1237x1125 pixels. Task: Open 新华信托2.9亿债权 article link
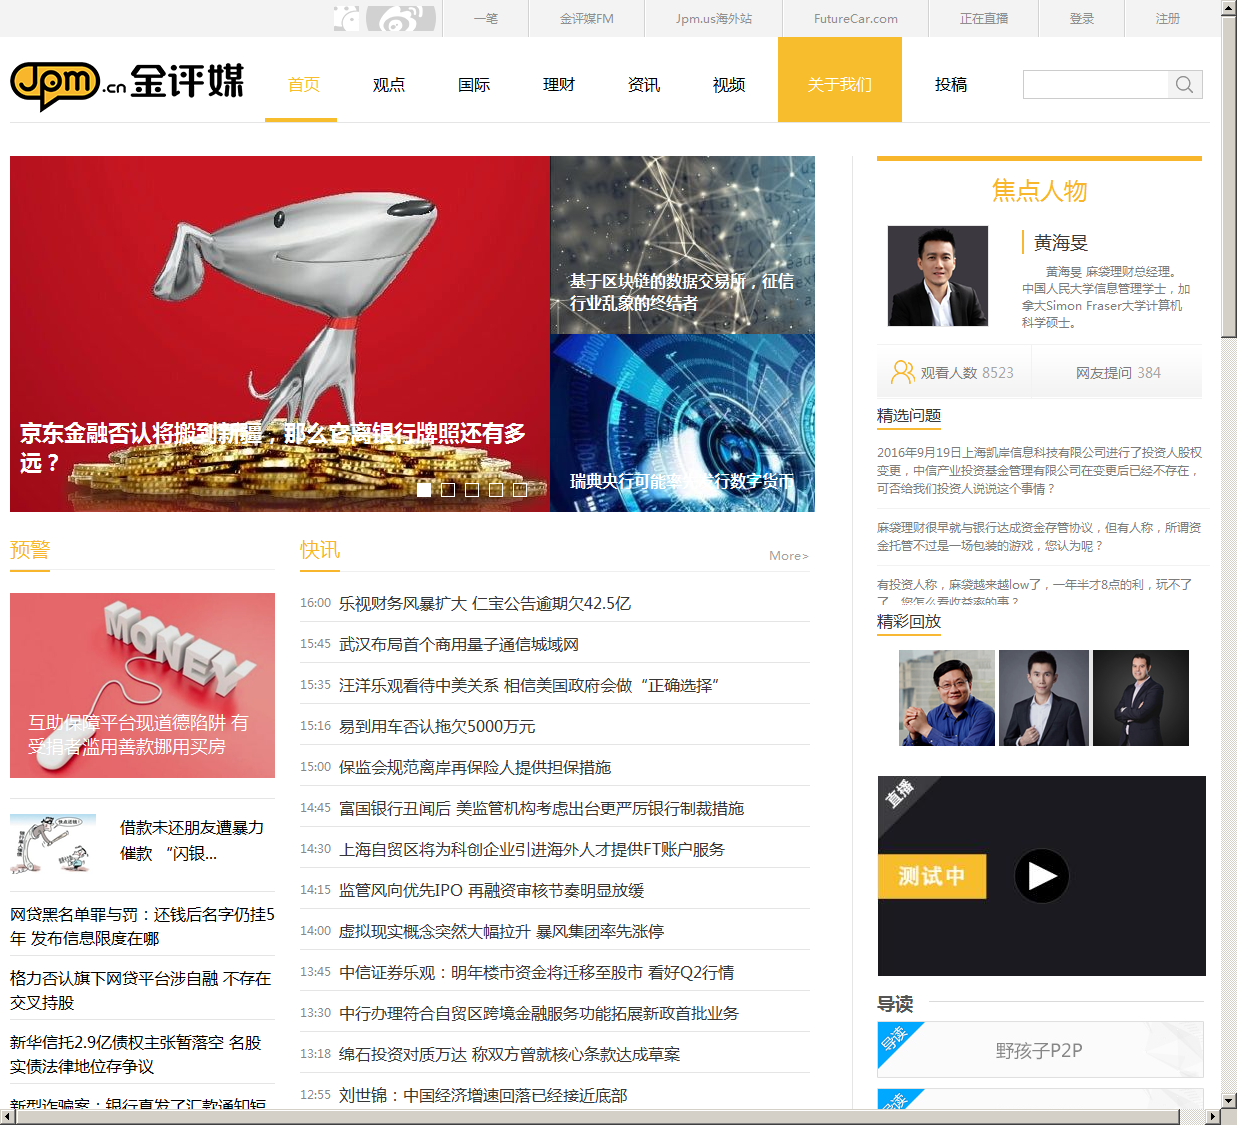(x=136, y=1054)
